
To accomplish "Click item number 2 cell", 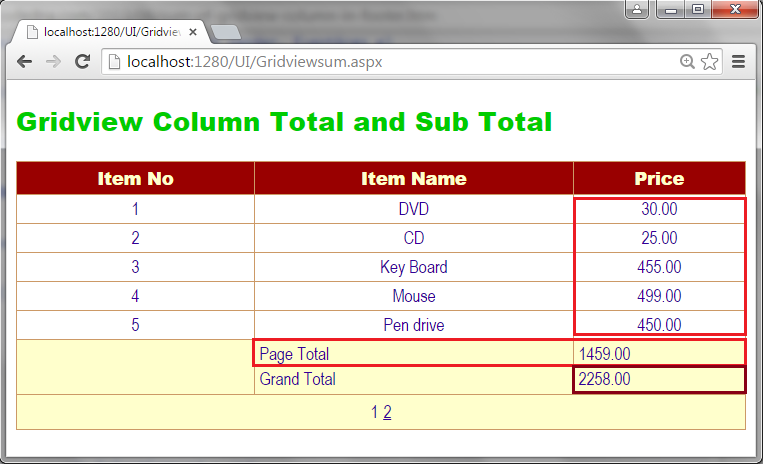I will pos(135,238).
